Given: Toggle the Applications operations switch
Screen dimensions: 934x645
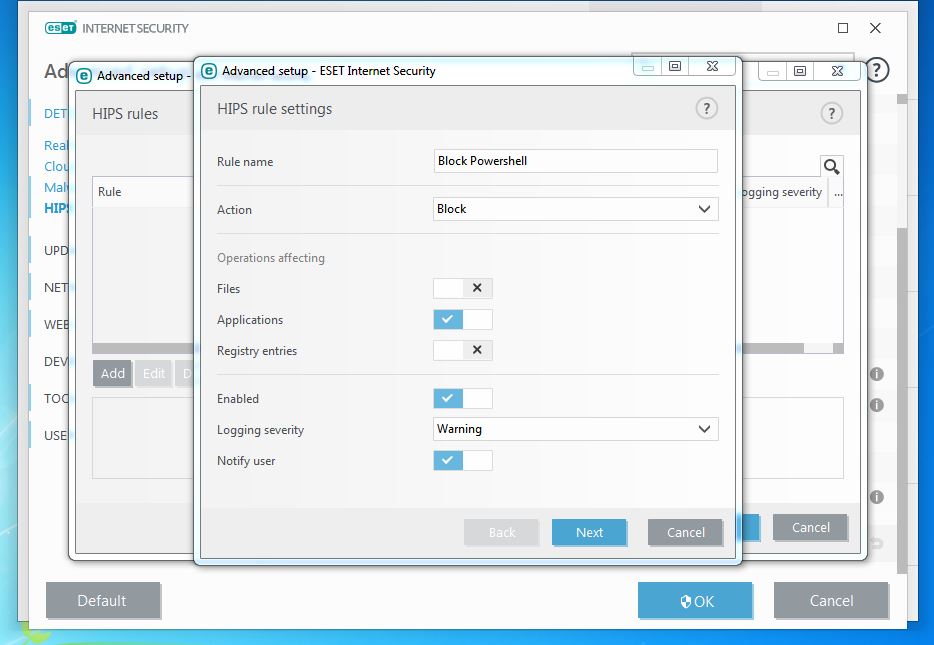Looking at the screenshot, I should [463, 319].
